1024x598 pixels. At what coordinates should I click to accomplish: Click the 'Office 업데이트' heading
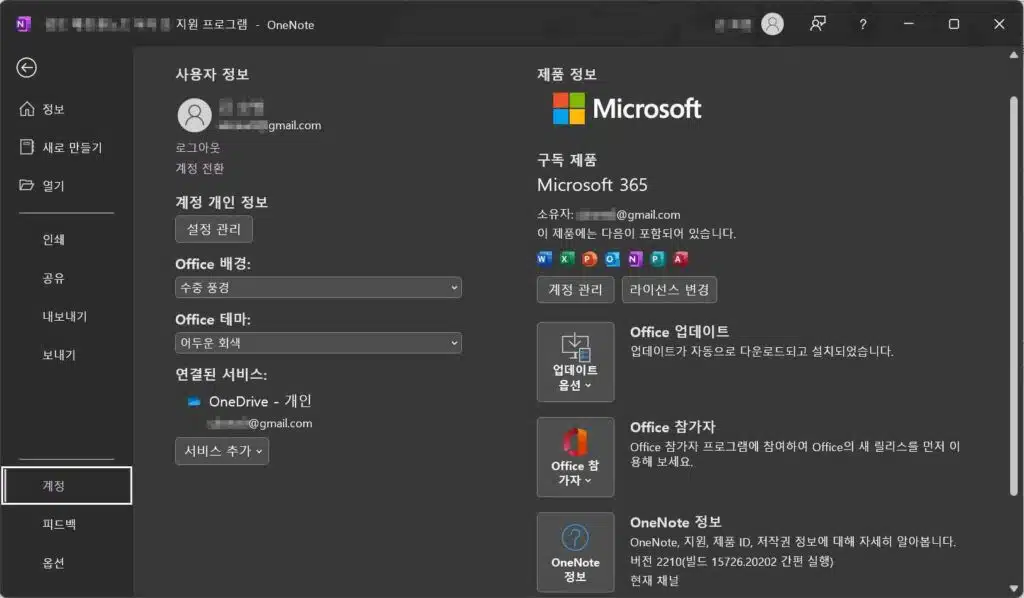click(x=679, y=332)
